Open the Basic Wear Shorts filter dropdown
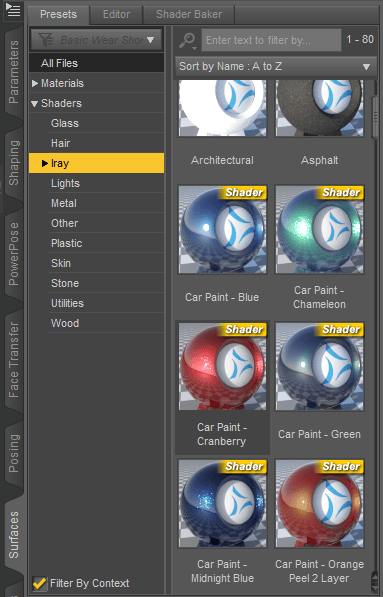Image resolution: width=383 pixels, height=597 pixels. tap(97, 40)
